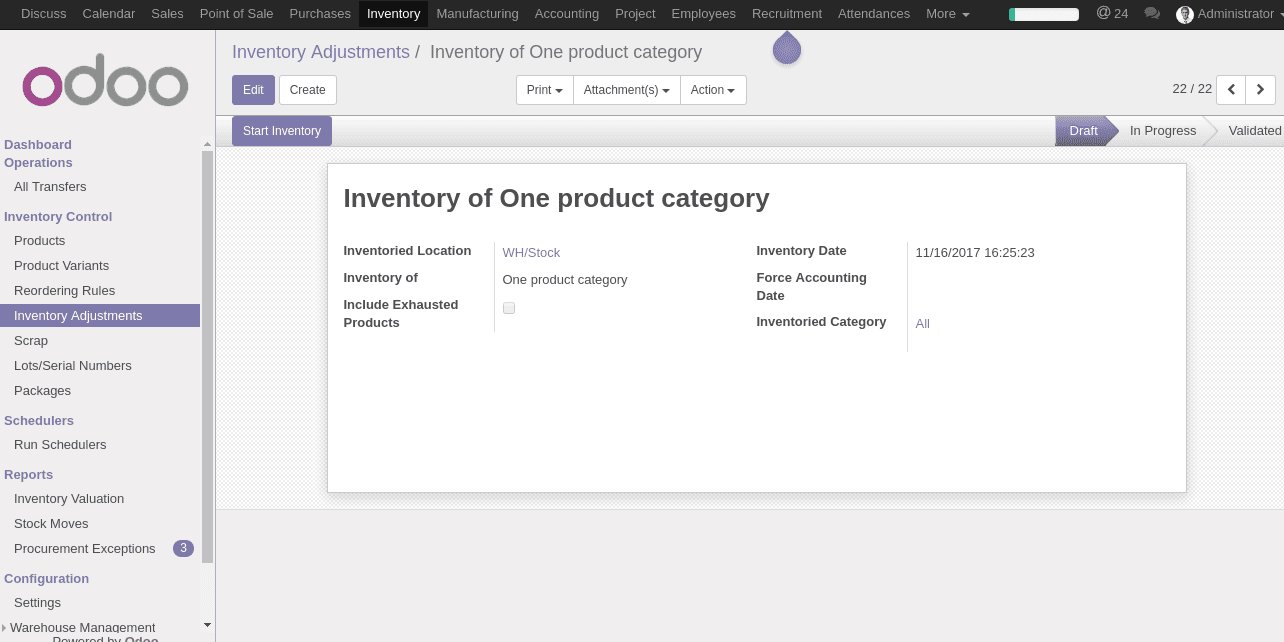The width and height of the screenshot is (1284, 642).
Task: Open the Manufacturing menu
Action: point(477,14)
